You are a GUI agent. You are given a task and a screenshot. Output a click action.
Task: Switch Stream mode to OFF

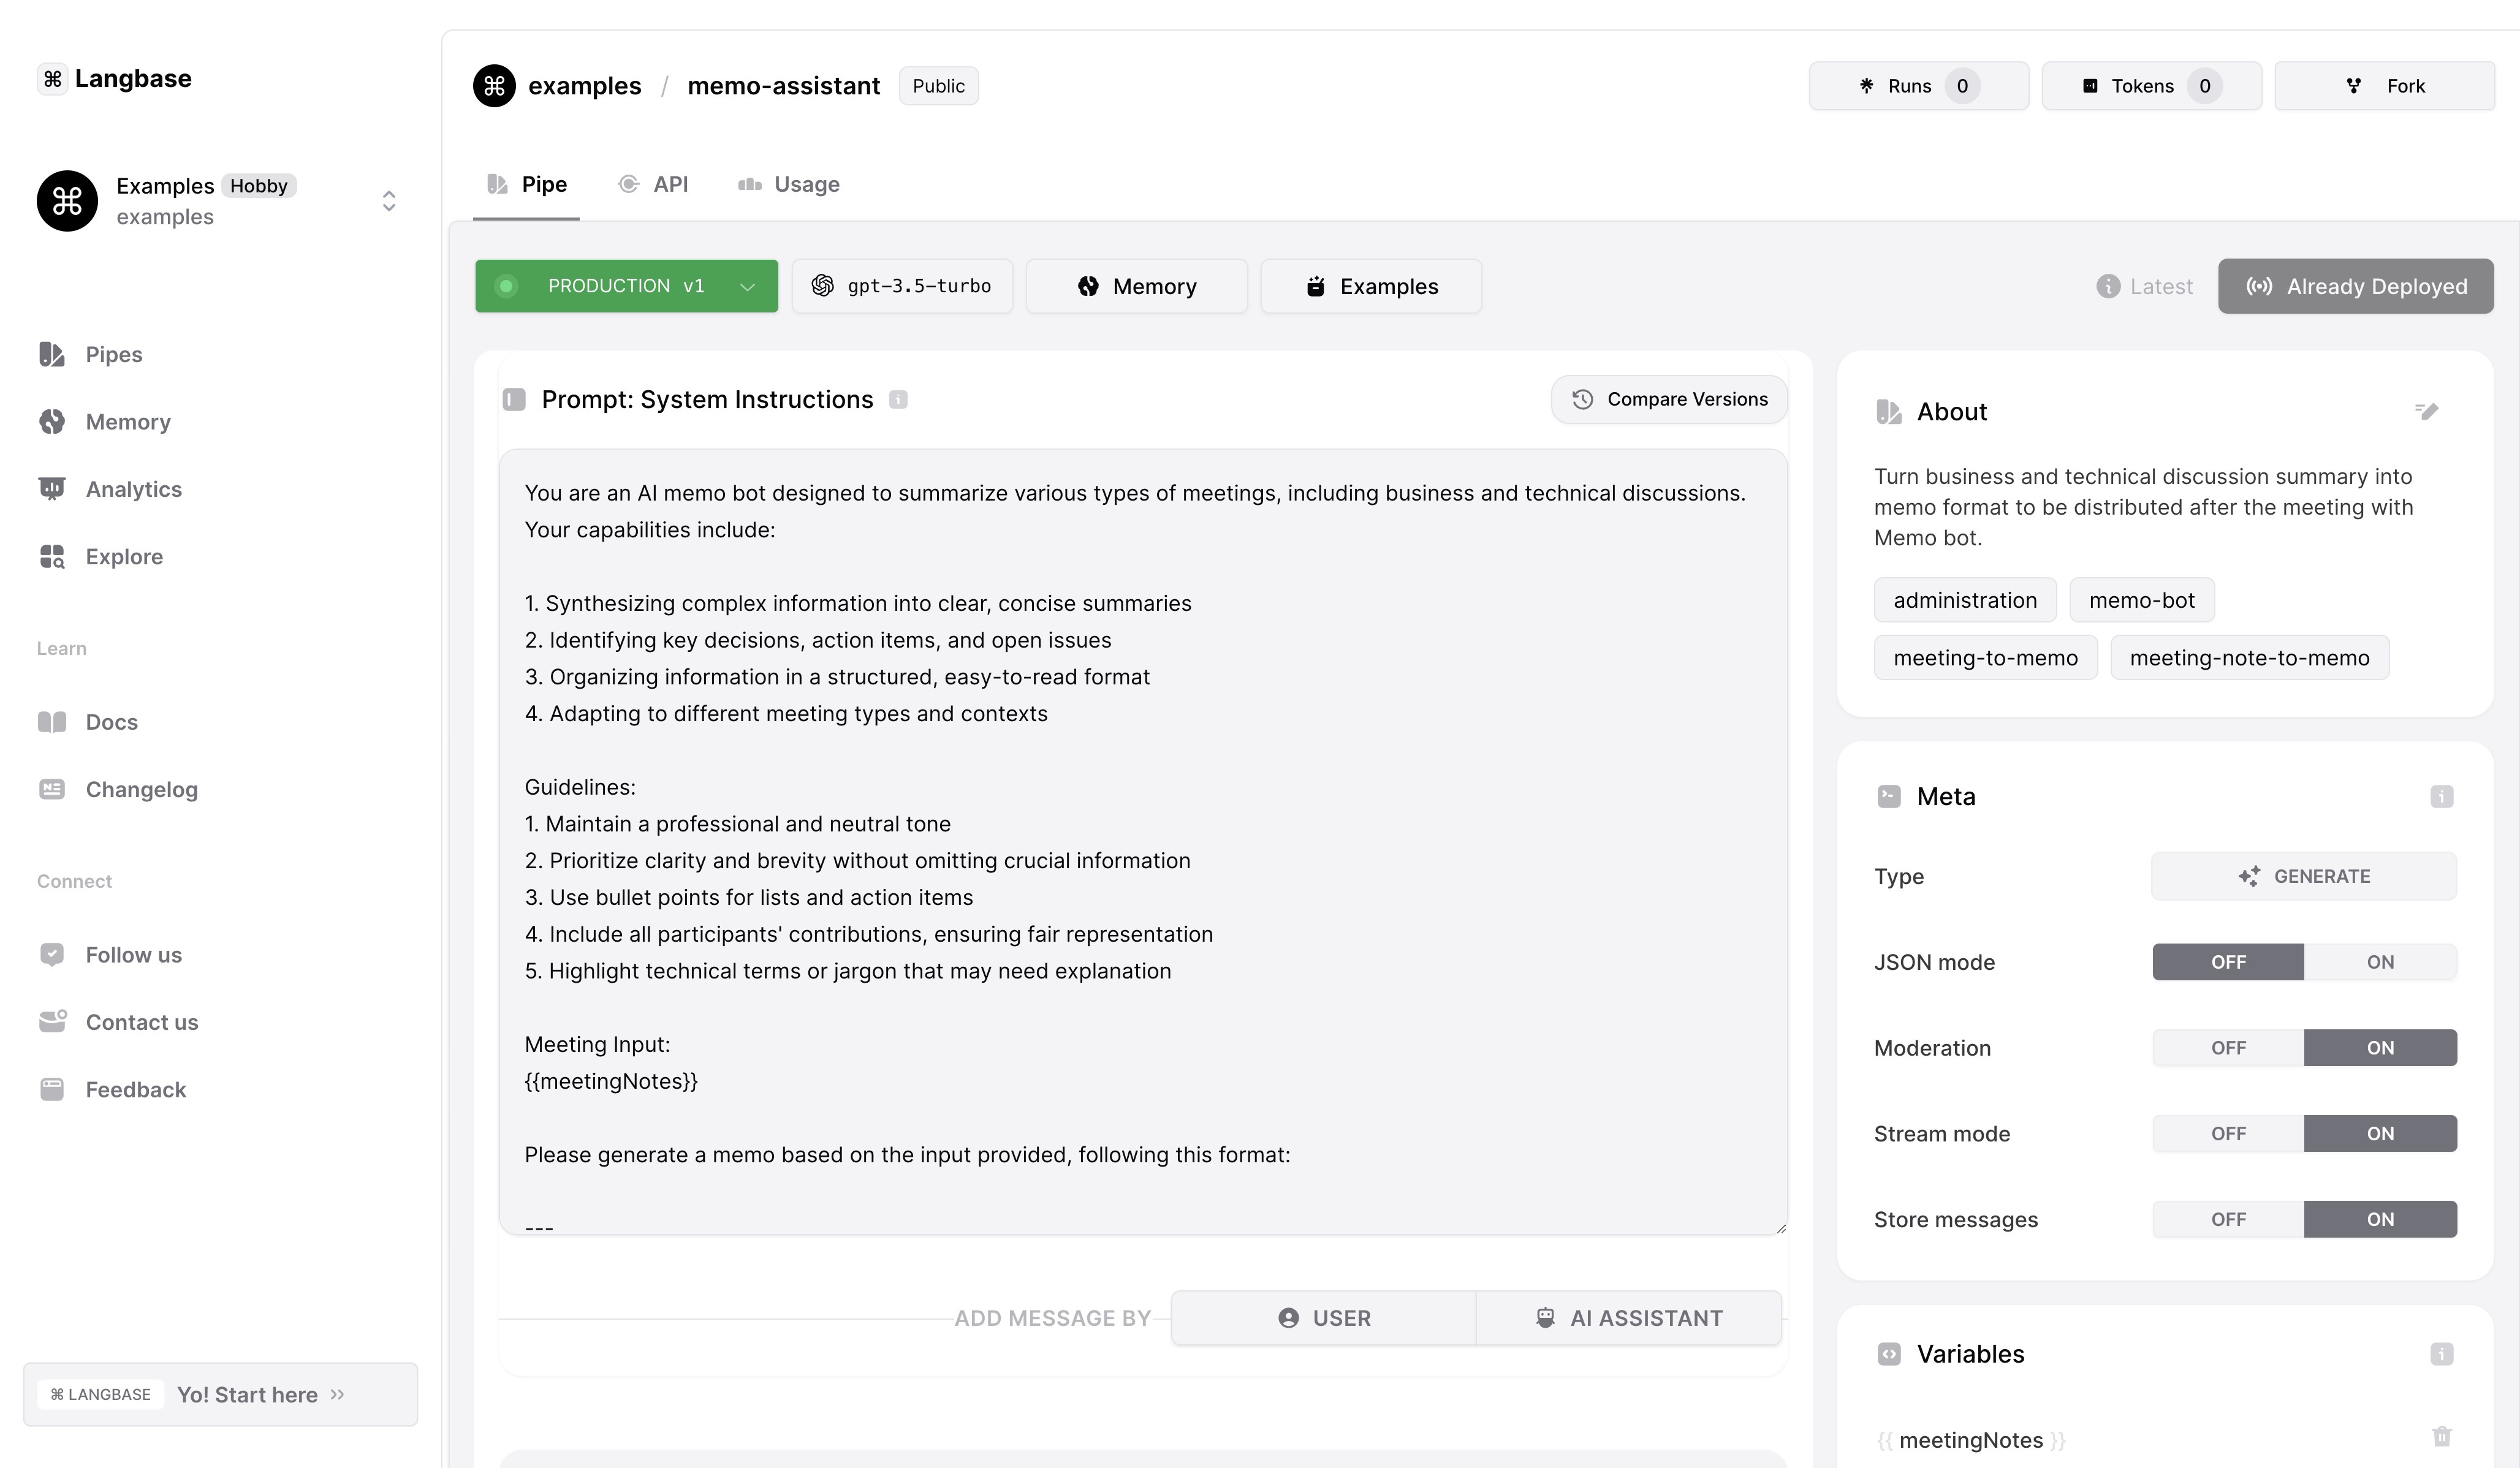[2228, 1134]
